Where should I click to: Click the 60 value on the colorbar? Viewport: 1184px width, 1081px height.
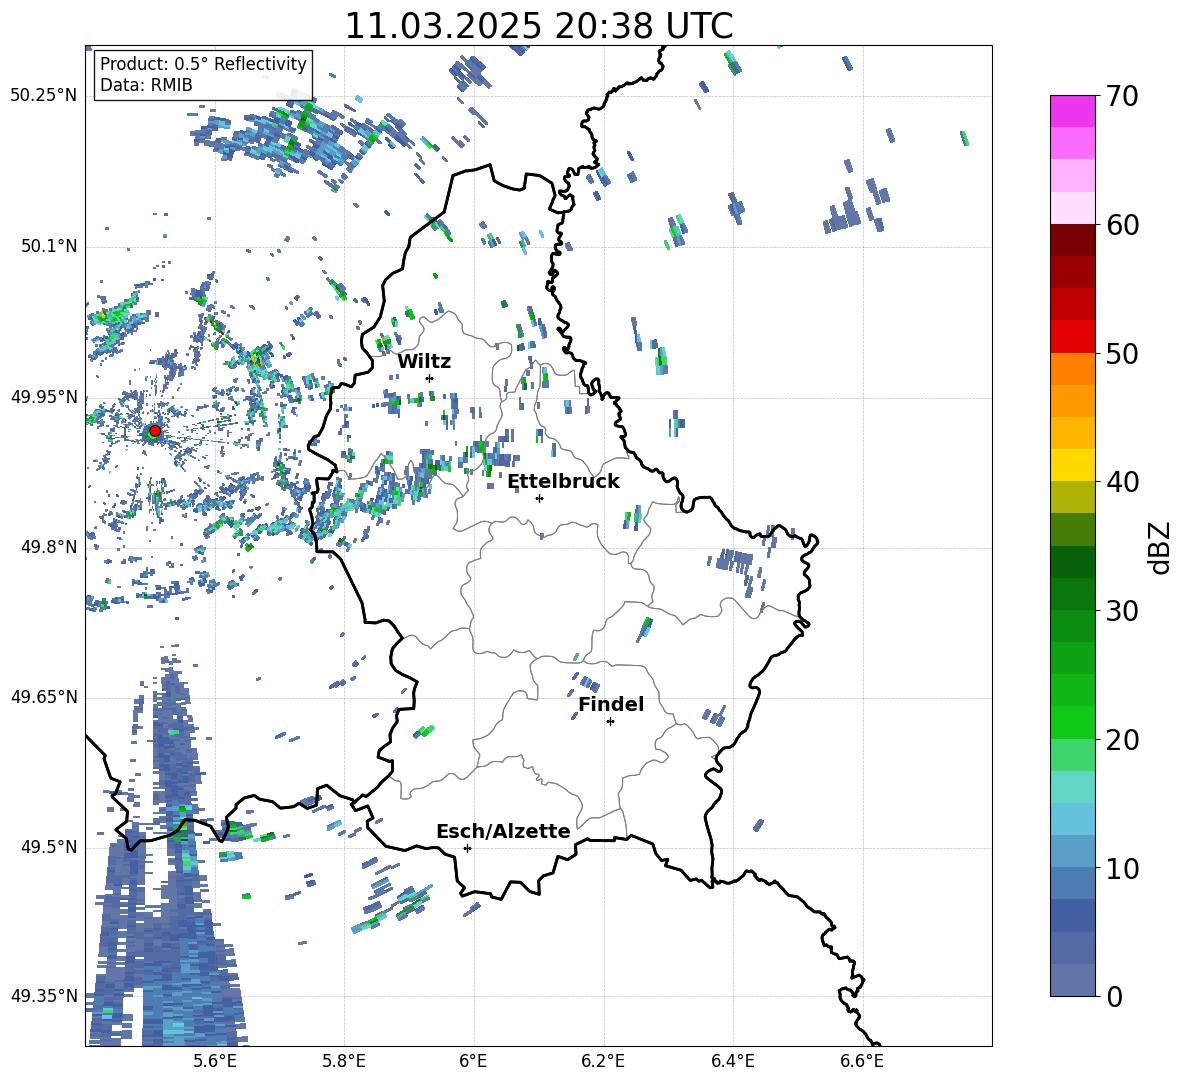[x=1122, y=225]
